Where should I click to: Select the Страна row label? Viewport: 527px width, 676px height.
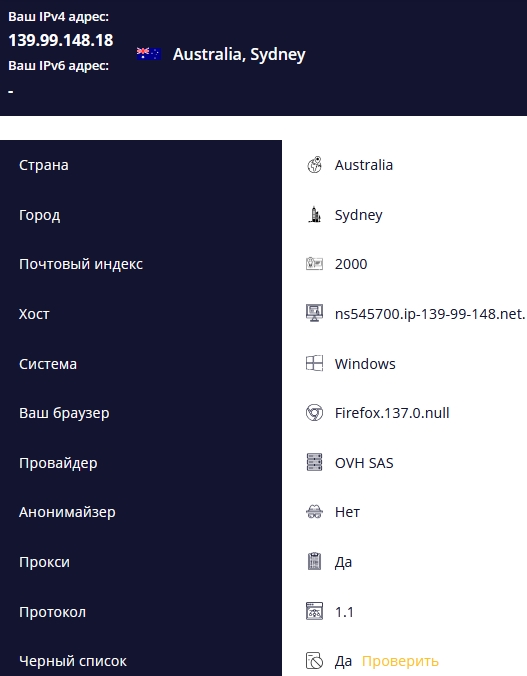[x=44, y=165]
